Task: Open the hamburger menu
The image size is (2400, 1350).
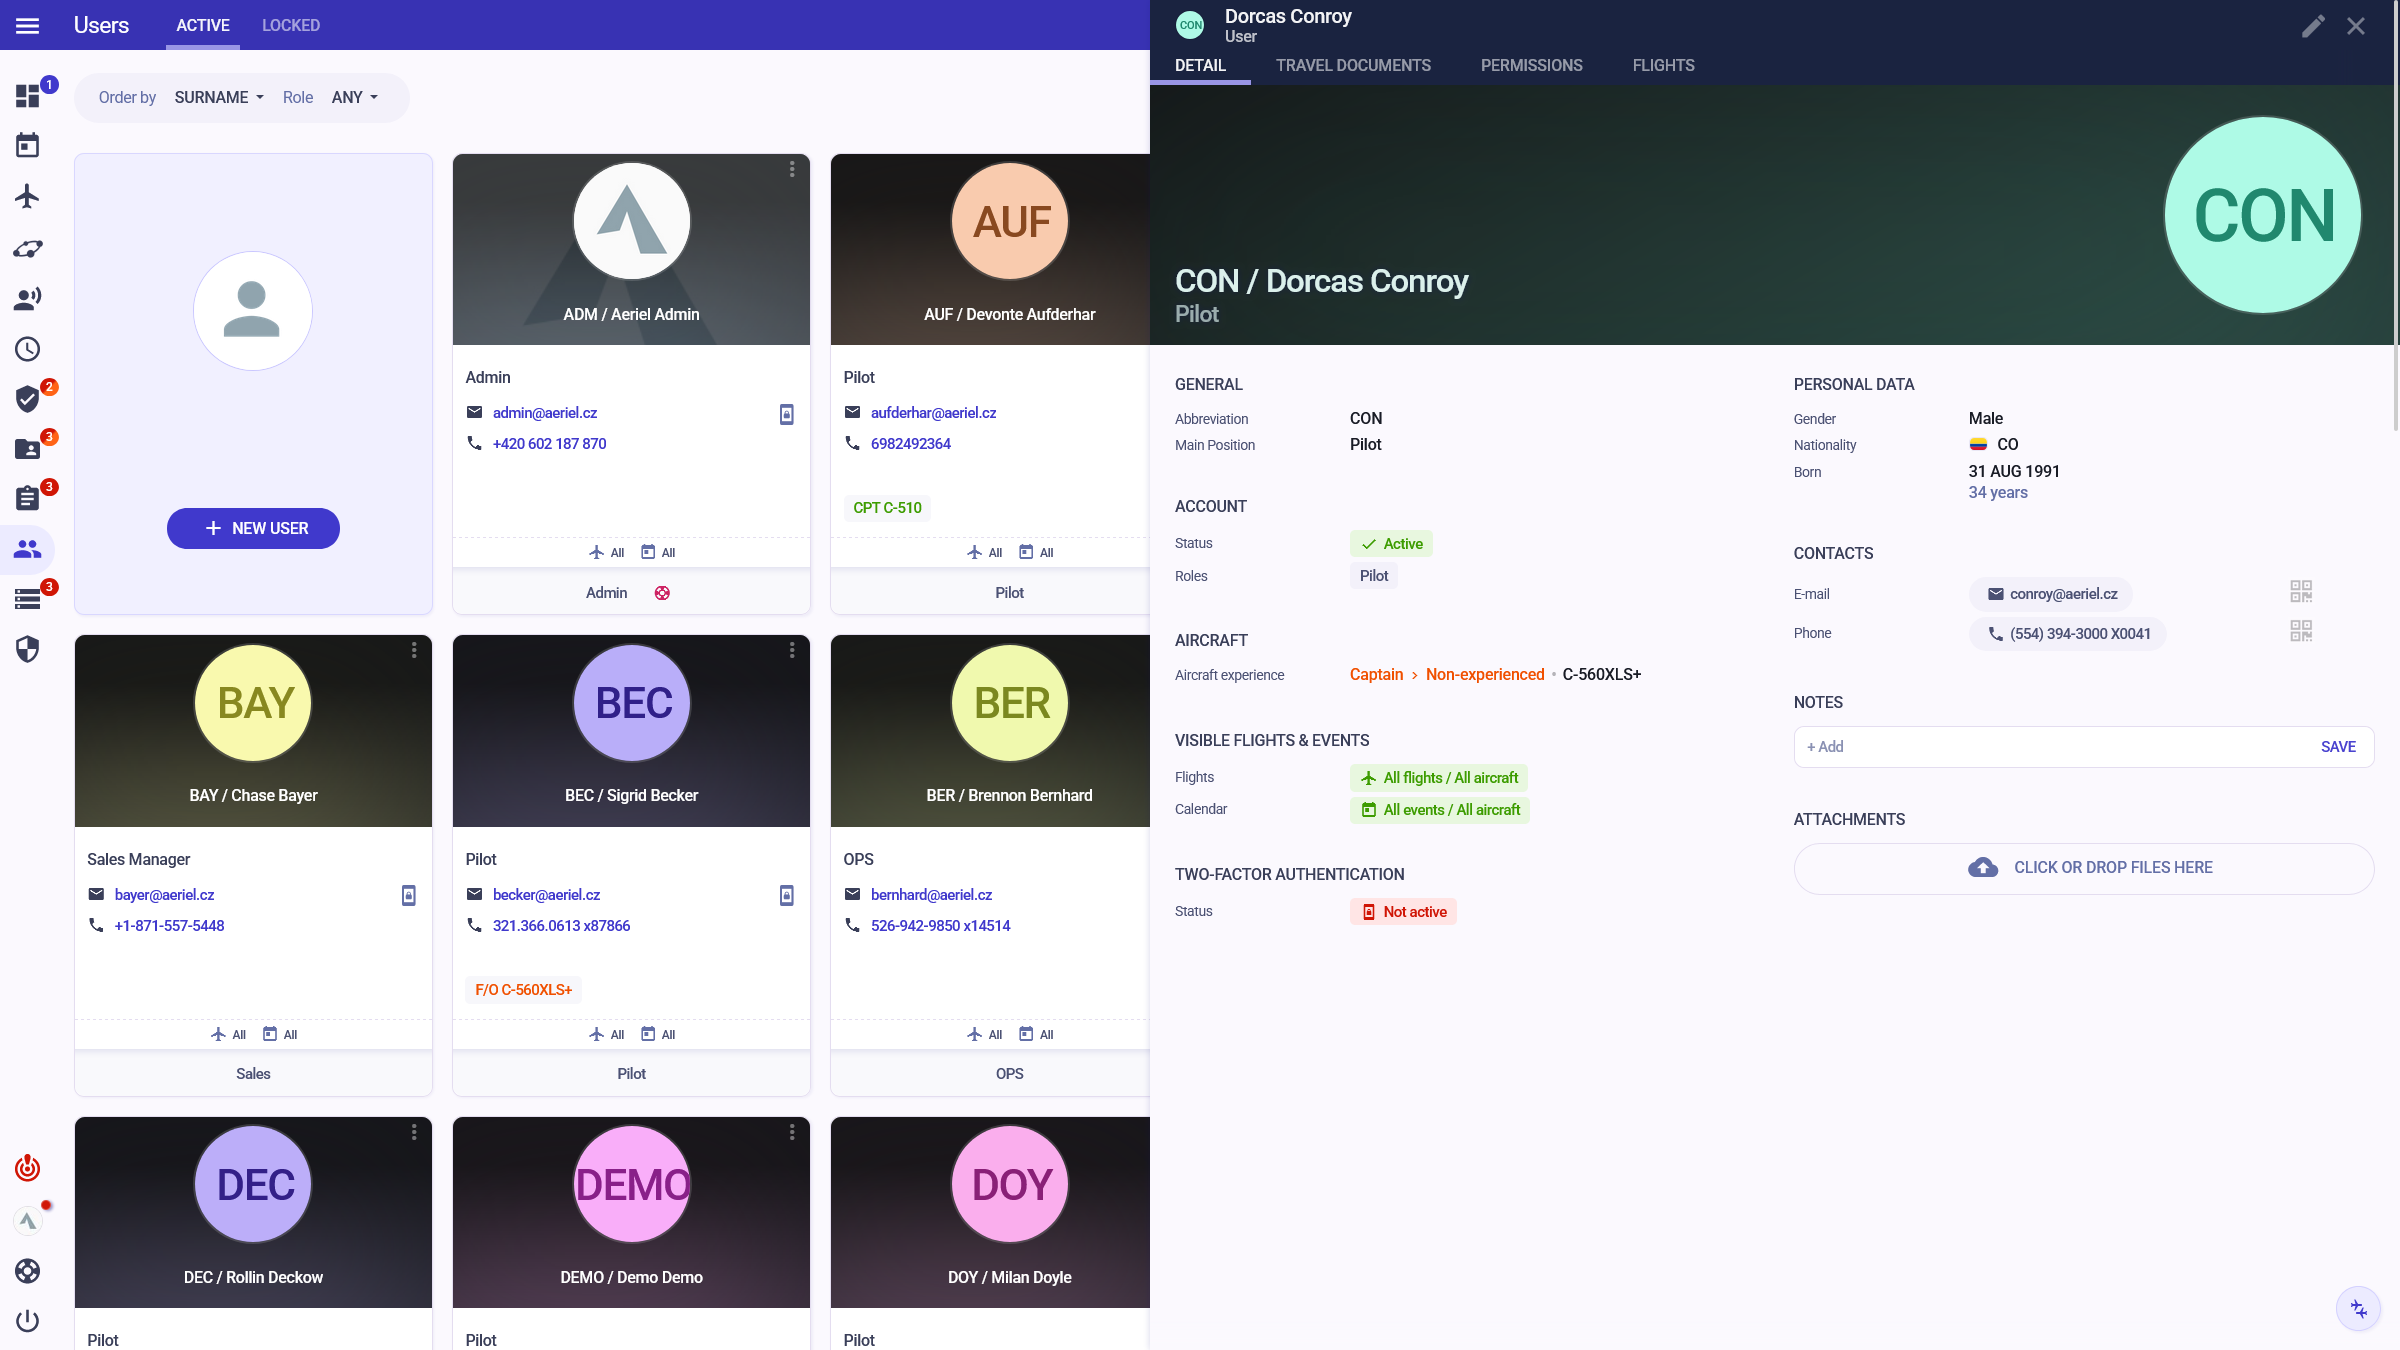Action: pos(28,26)
